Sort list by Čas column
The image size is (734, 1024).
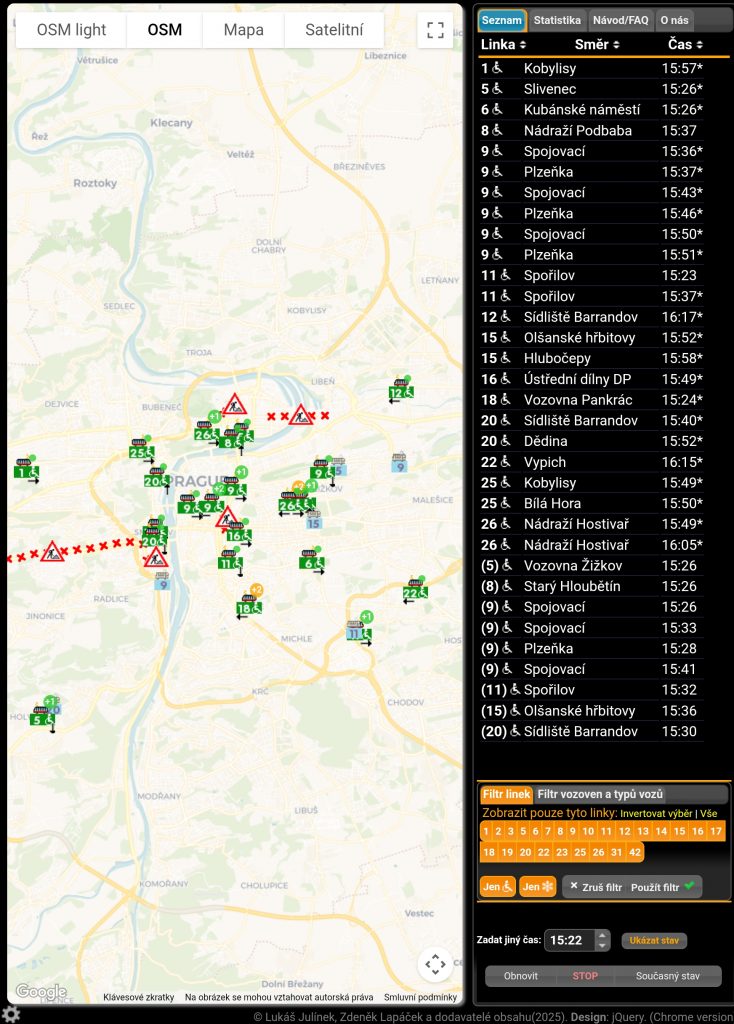pos(685,45)
